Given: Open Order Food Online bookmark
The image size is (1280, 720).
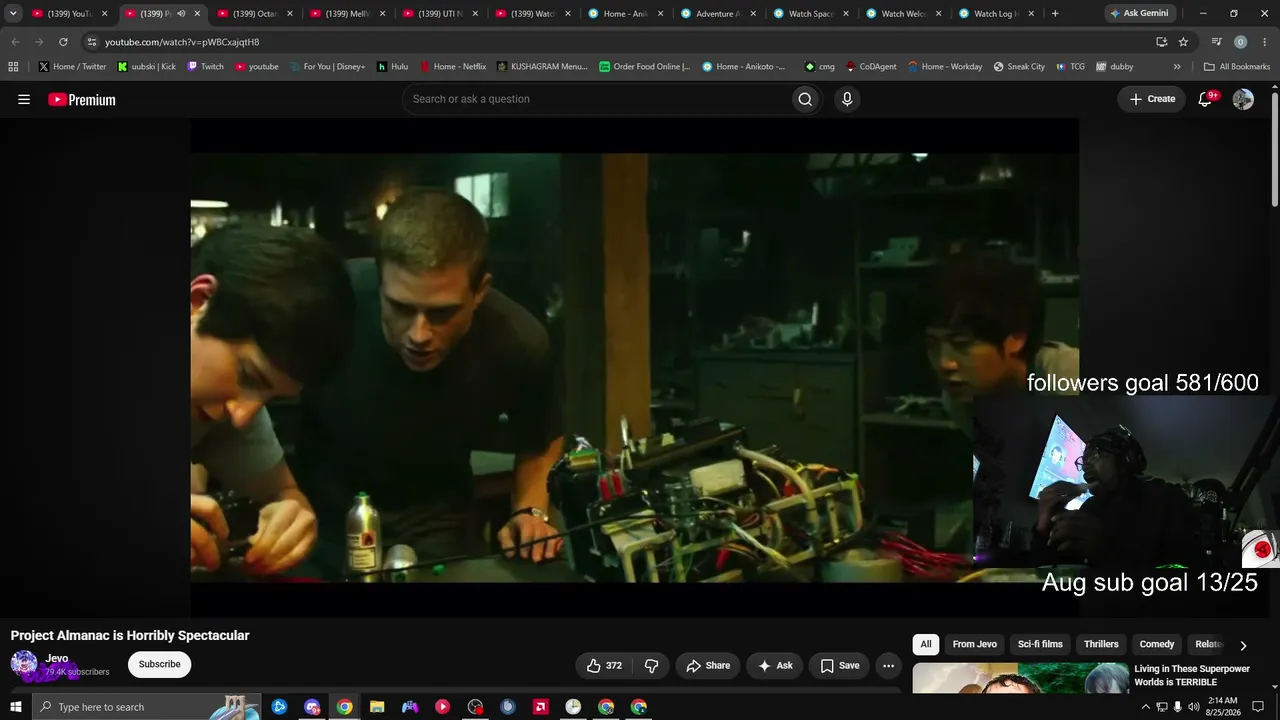Looking at the screenshot, I should (x=645, y=67).
